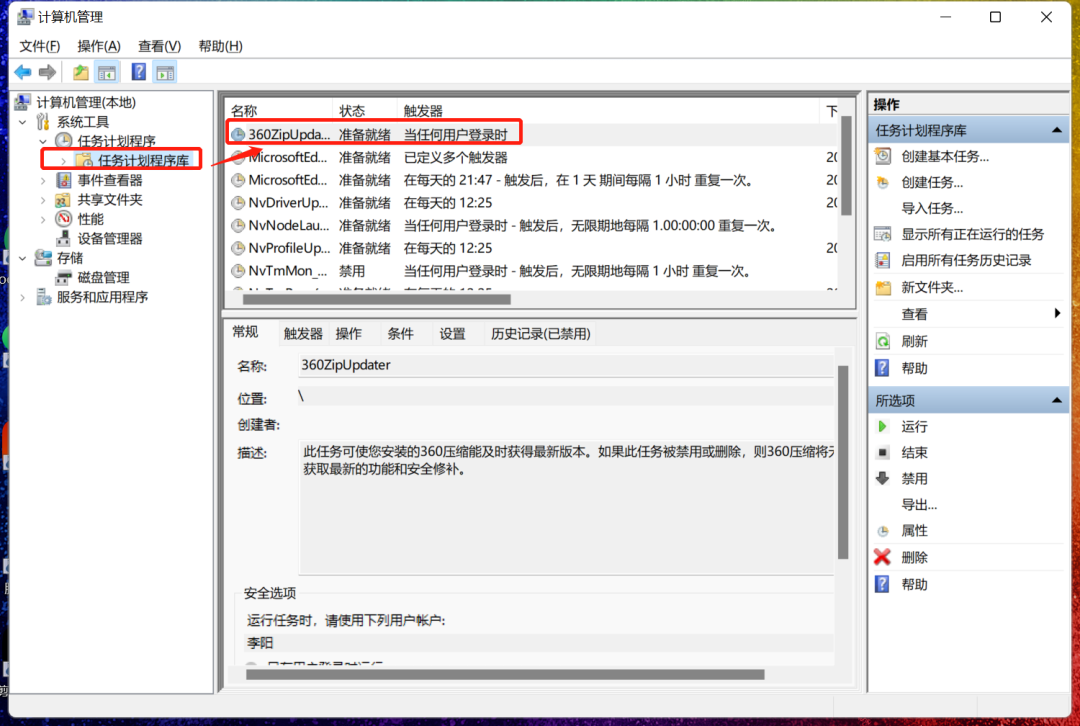Select the NvDriverUp... task row
This screenshot has width=1080, height=726.
[x=532, y=203]
